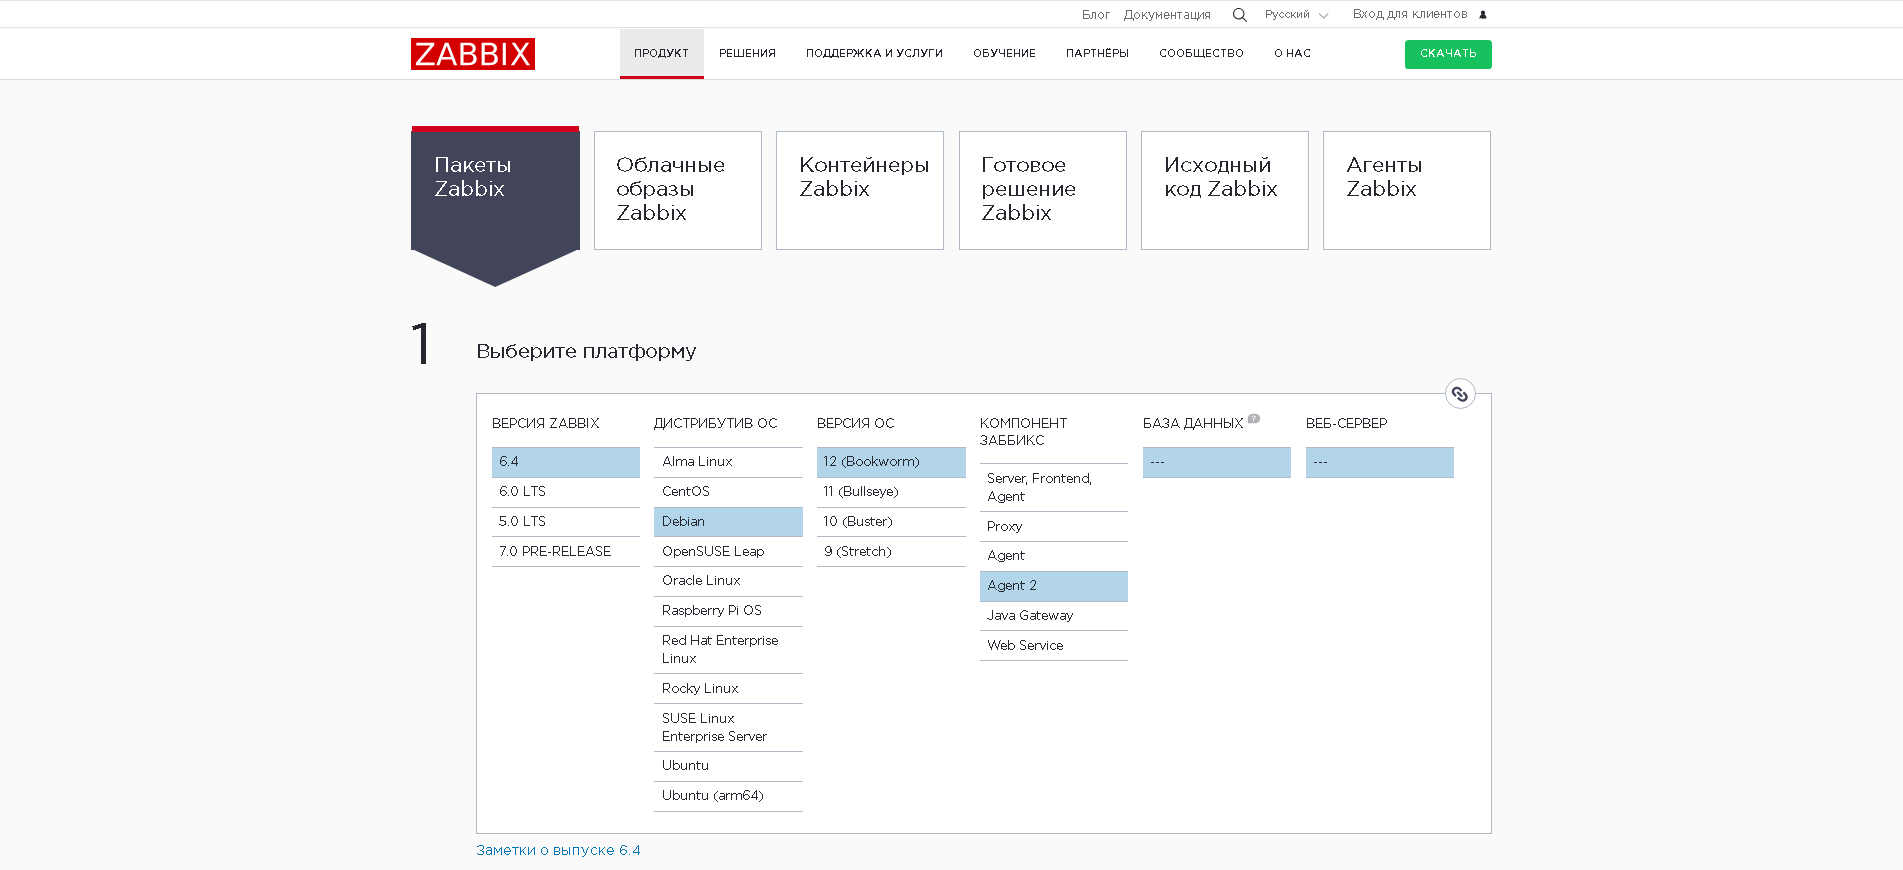Choose OS version 9 (Stretch)
The height and width of the screenshot is (870, 1903).
click(x=891, y=552)
